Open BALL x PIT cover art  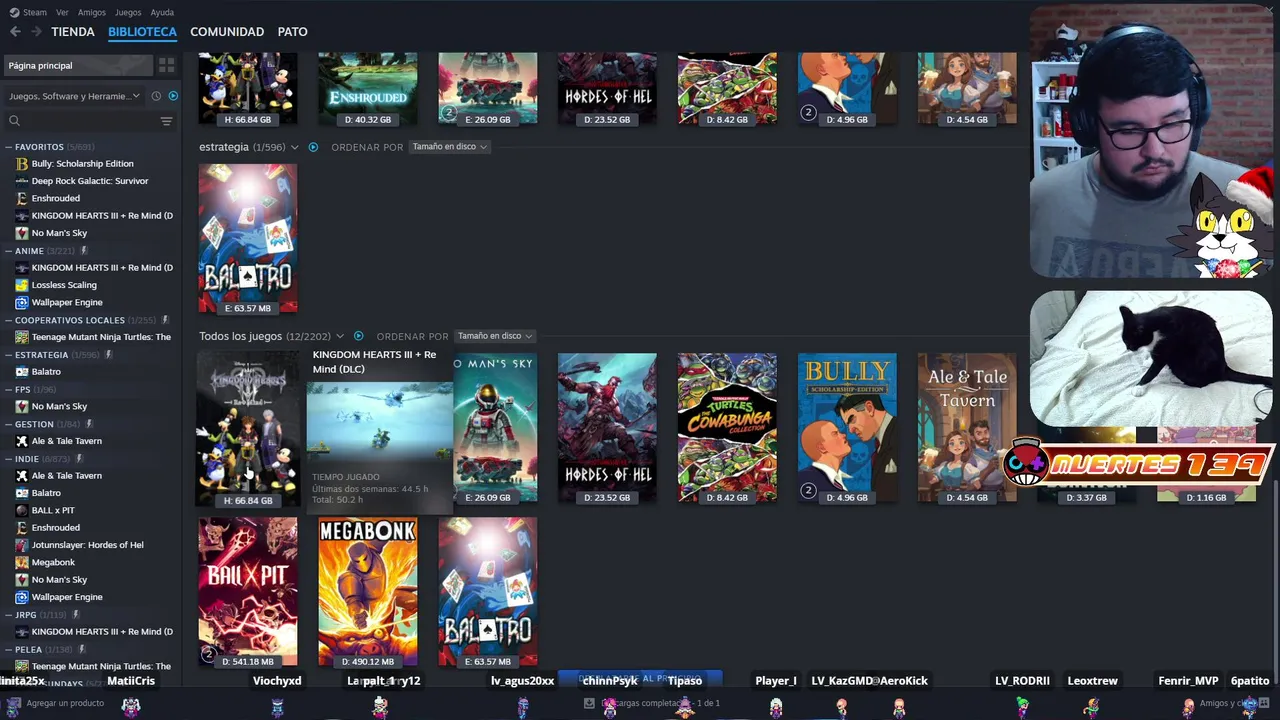tap(248, 592)
